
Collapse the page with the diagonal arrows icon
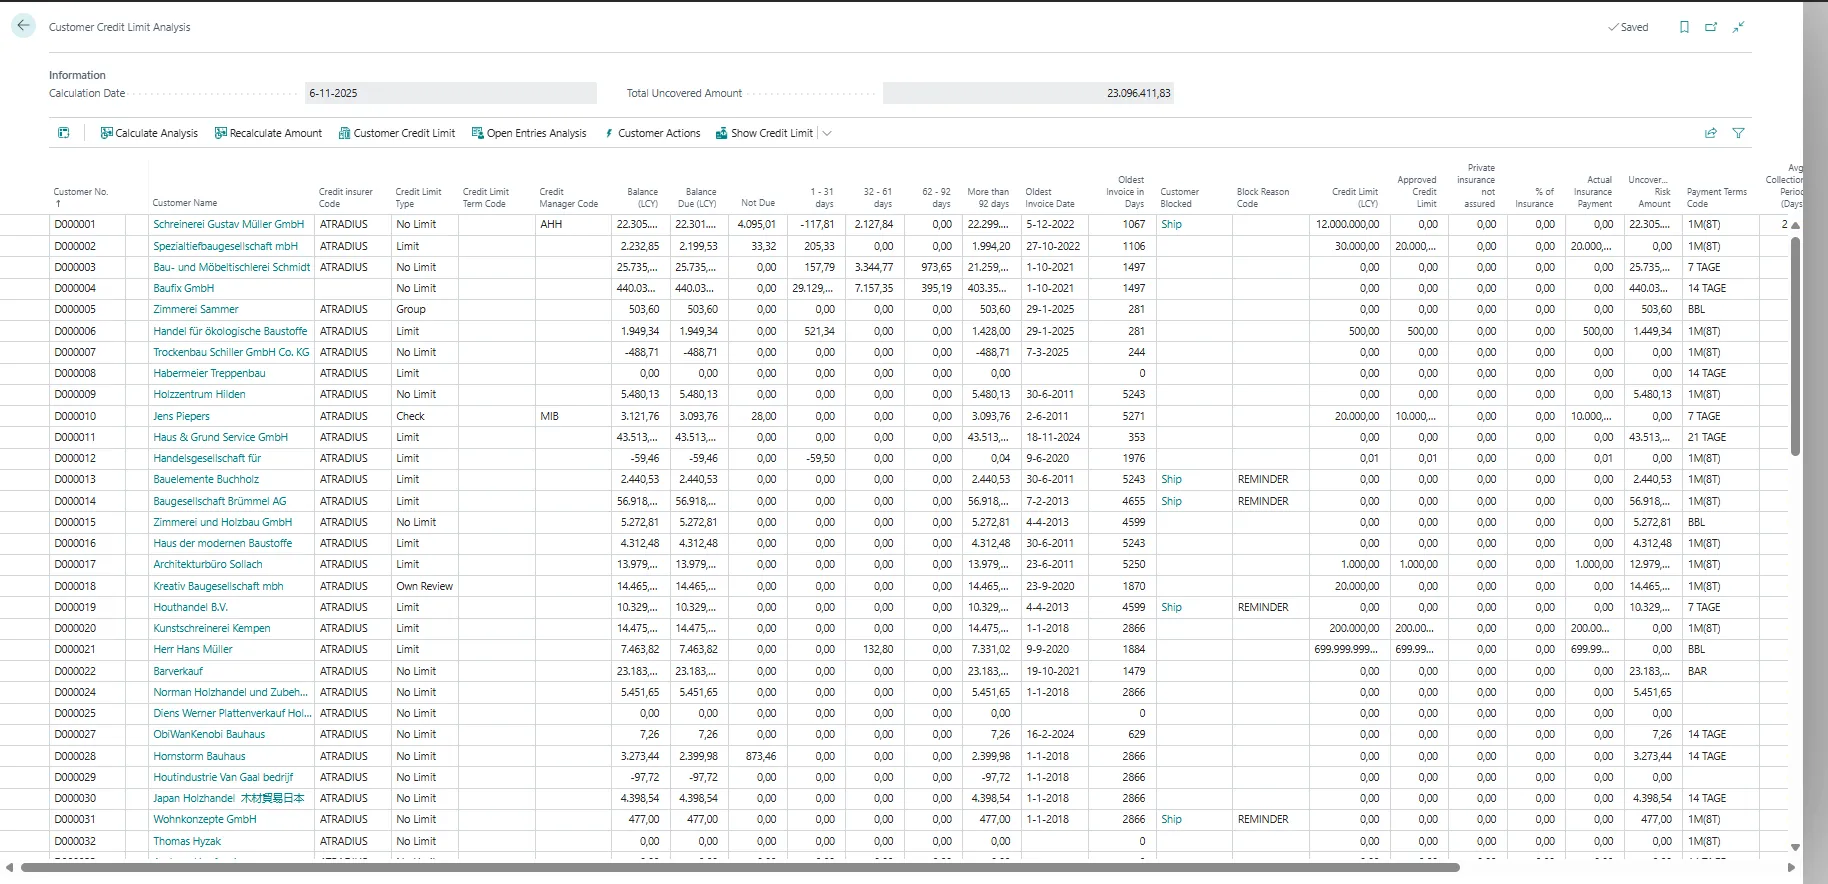click(1739, 27)
